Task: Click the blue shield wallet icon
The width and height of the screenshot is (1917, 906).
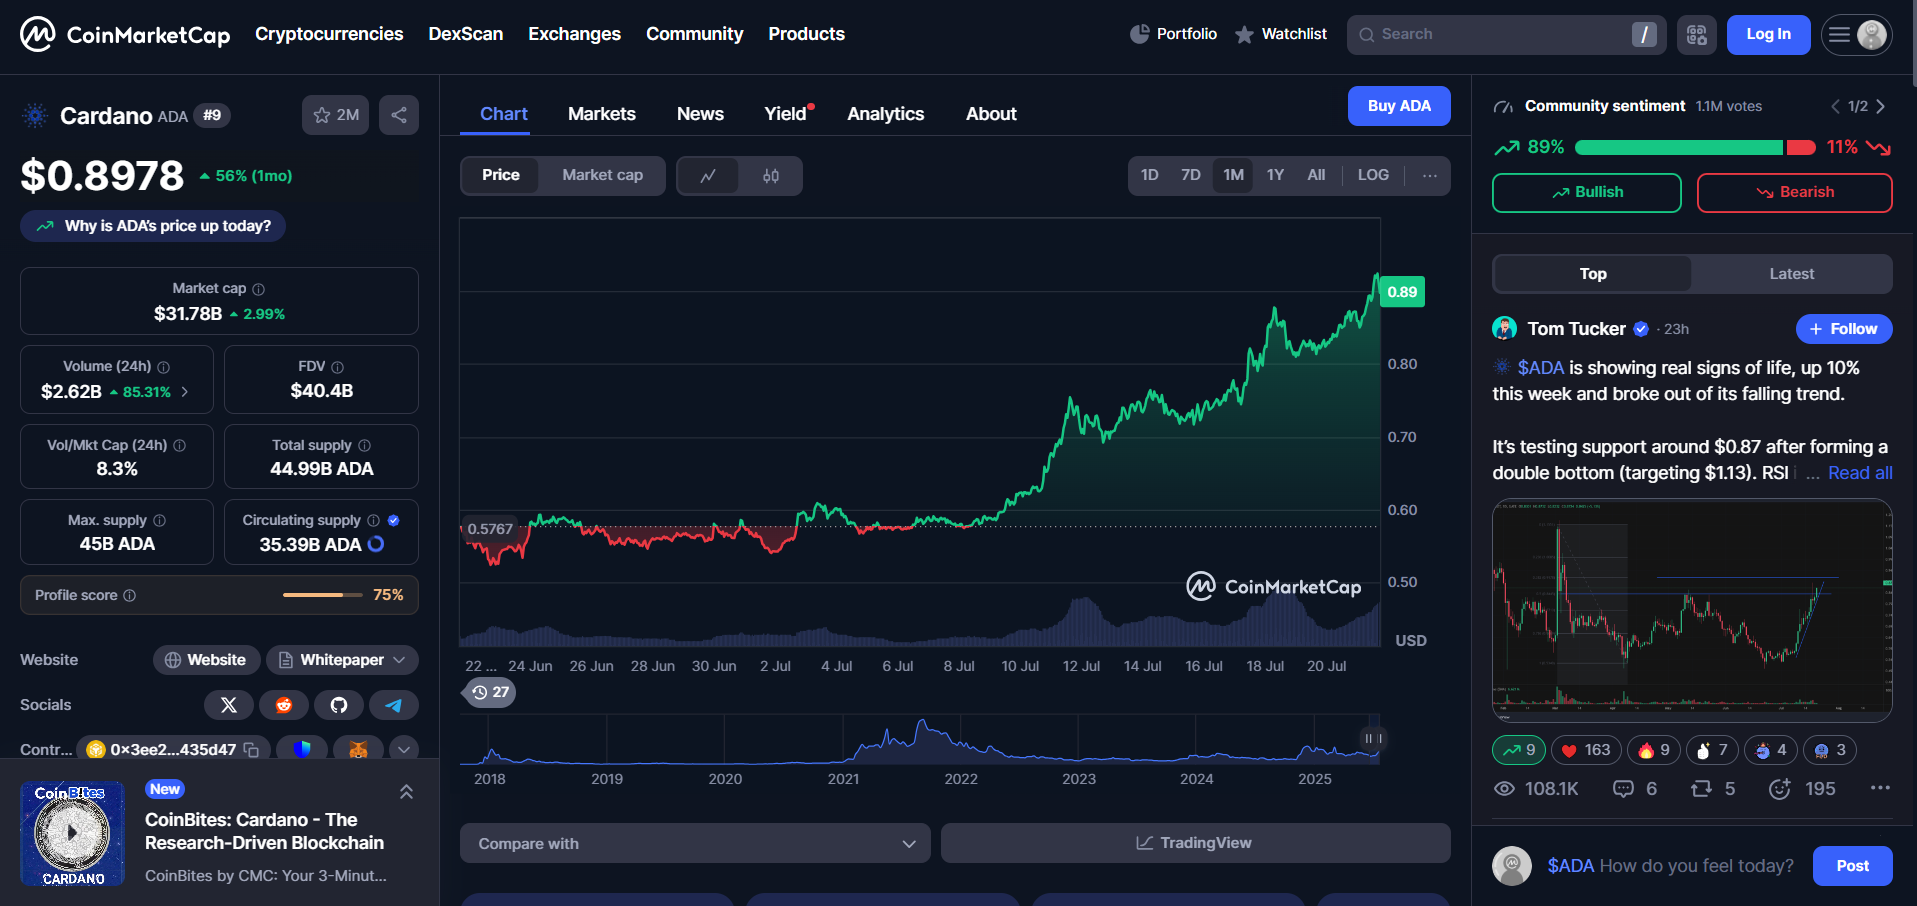Action: tap(302, 749)
